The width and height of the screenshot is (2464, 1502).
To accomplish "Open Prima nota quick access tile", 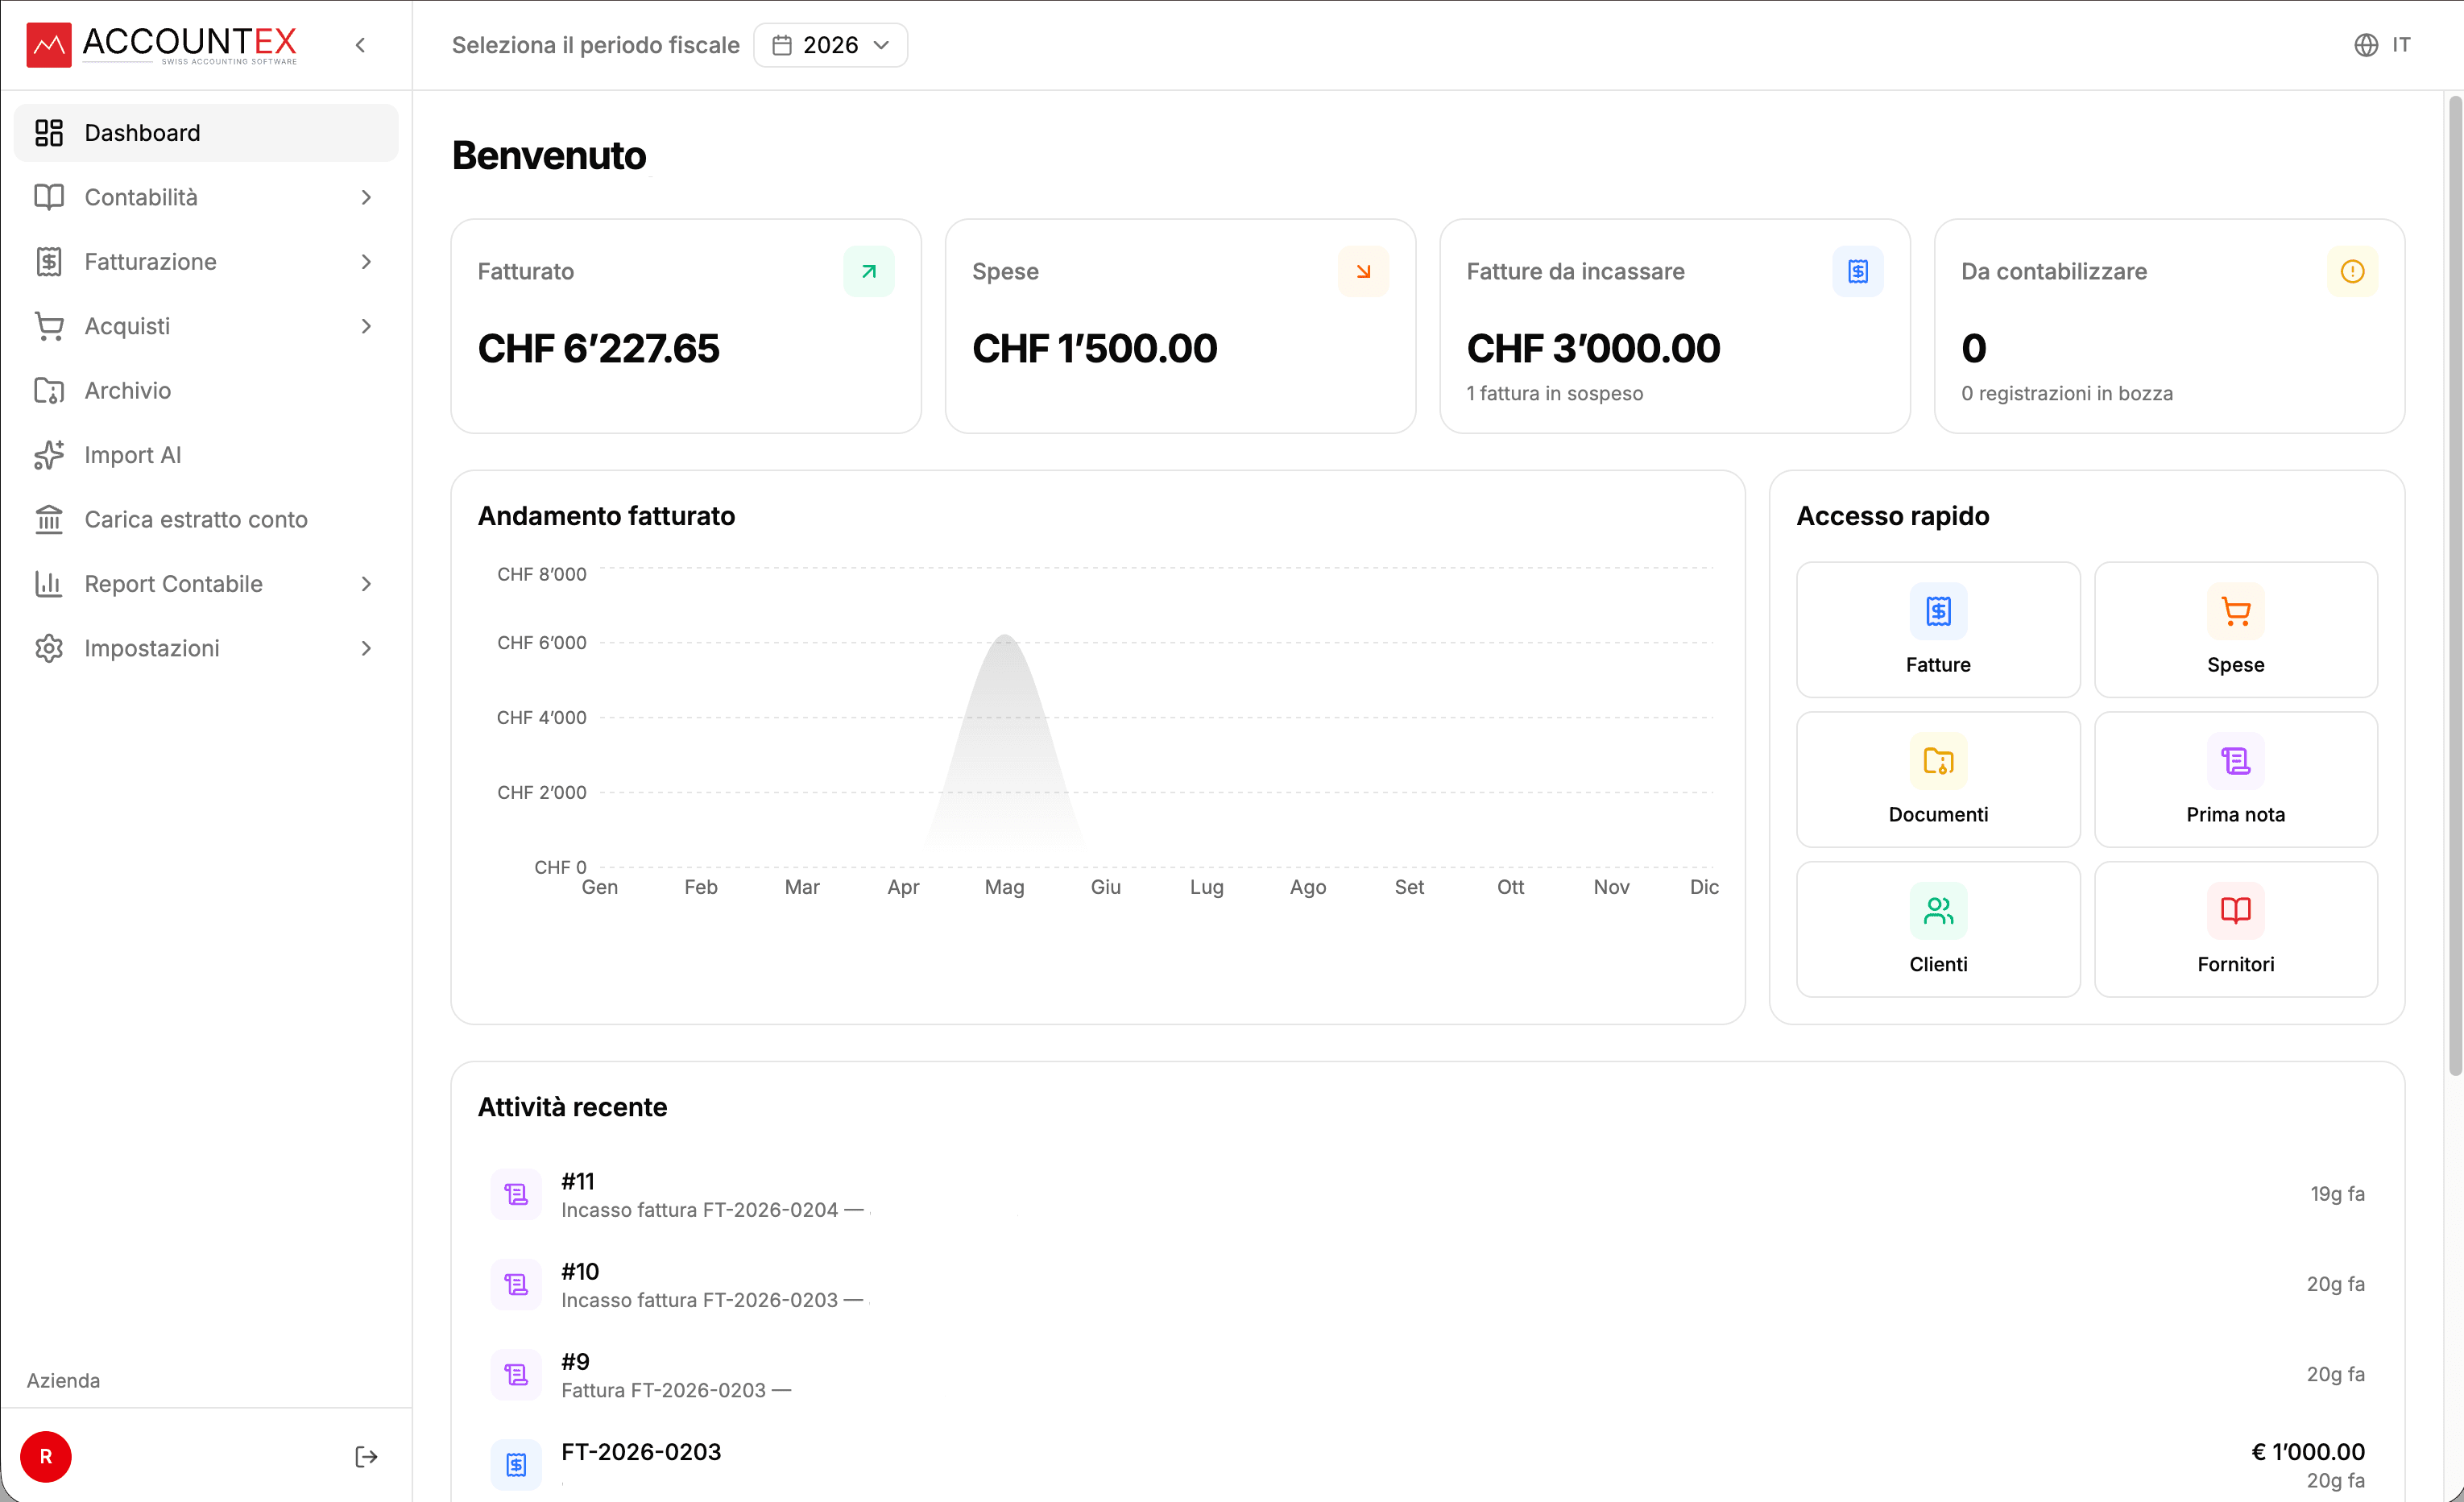I will (2236, 779).
